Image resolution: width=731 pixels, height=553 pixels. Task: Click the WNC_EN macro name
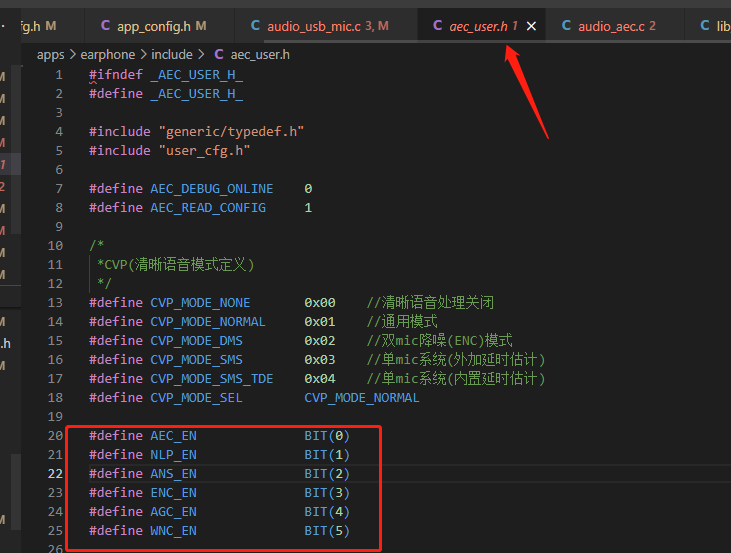tap(173, 531)
